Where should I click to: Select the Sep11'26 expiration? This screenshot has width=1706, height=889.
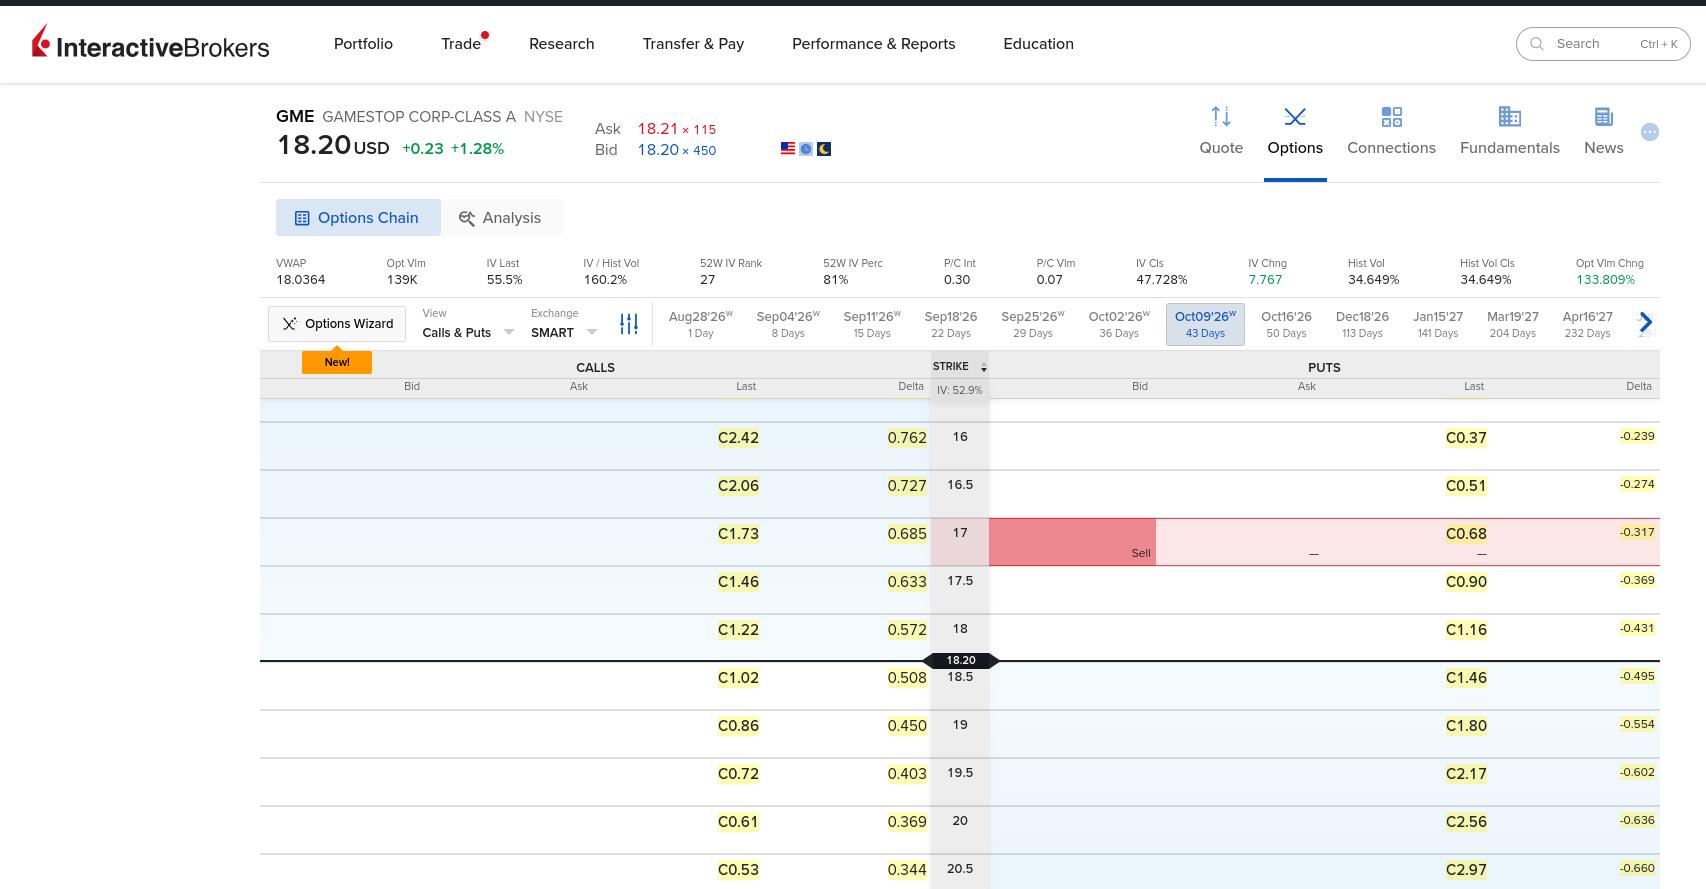pyautogui.click(x=872, y=324)
